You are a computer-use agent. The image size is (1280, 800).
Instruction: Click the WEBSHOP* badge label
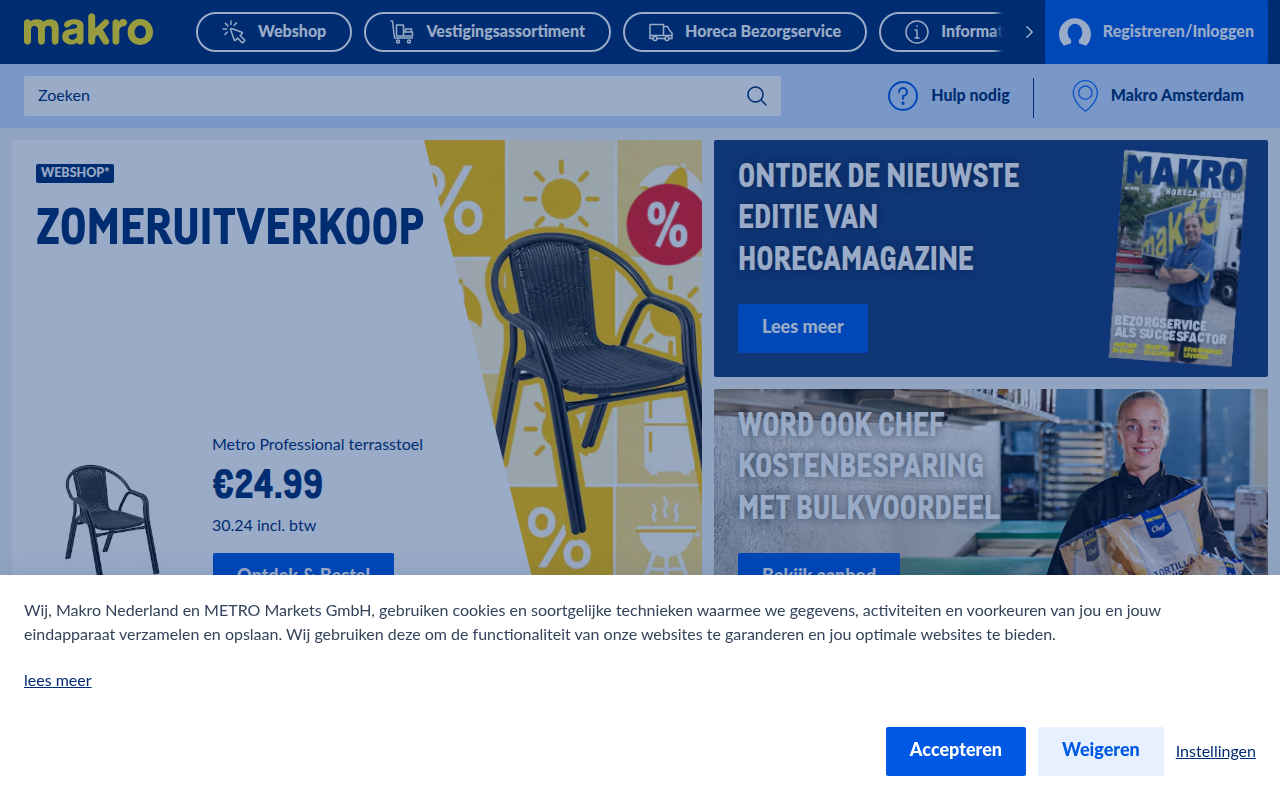(75, 173)
